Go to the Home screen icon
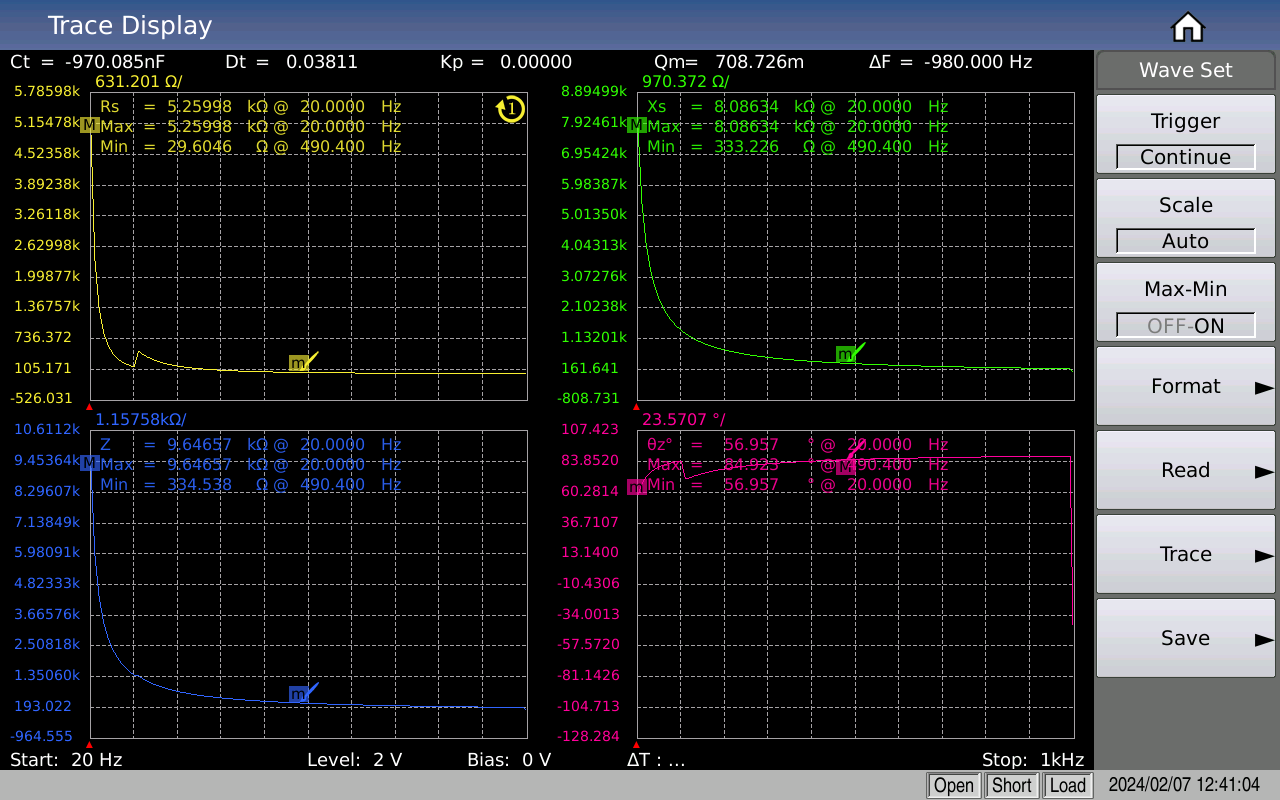Image resolution: width=1280 pixels, height=800 pixels. pos(1187,27)
